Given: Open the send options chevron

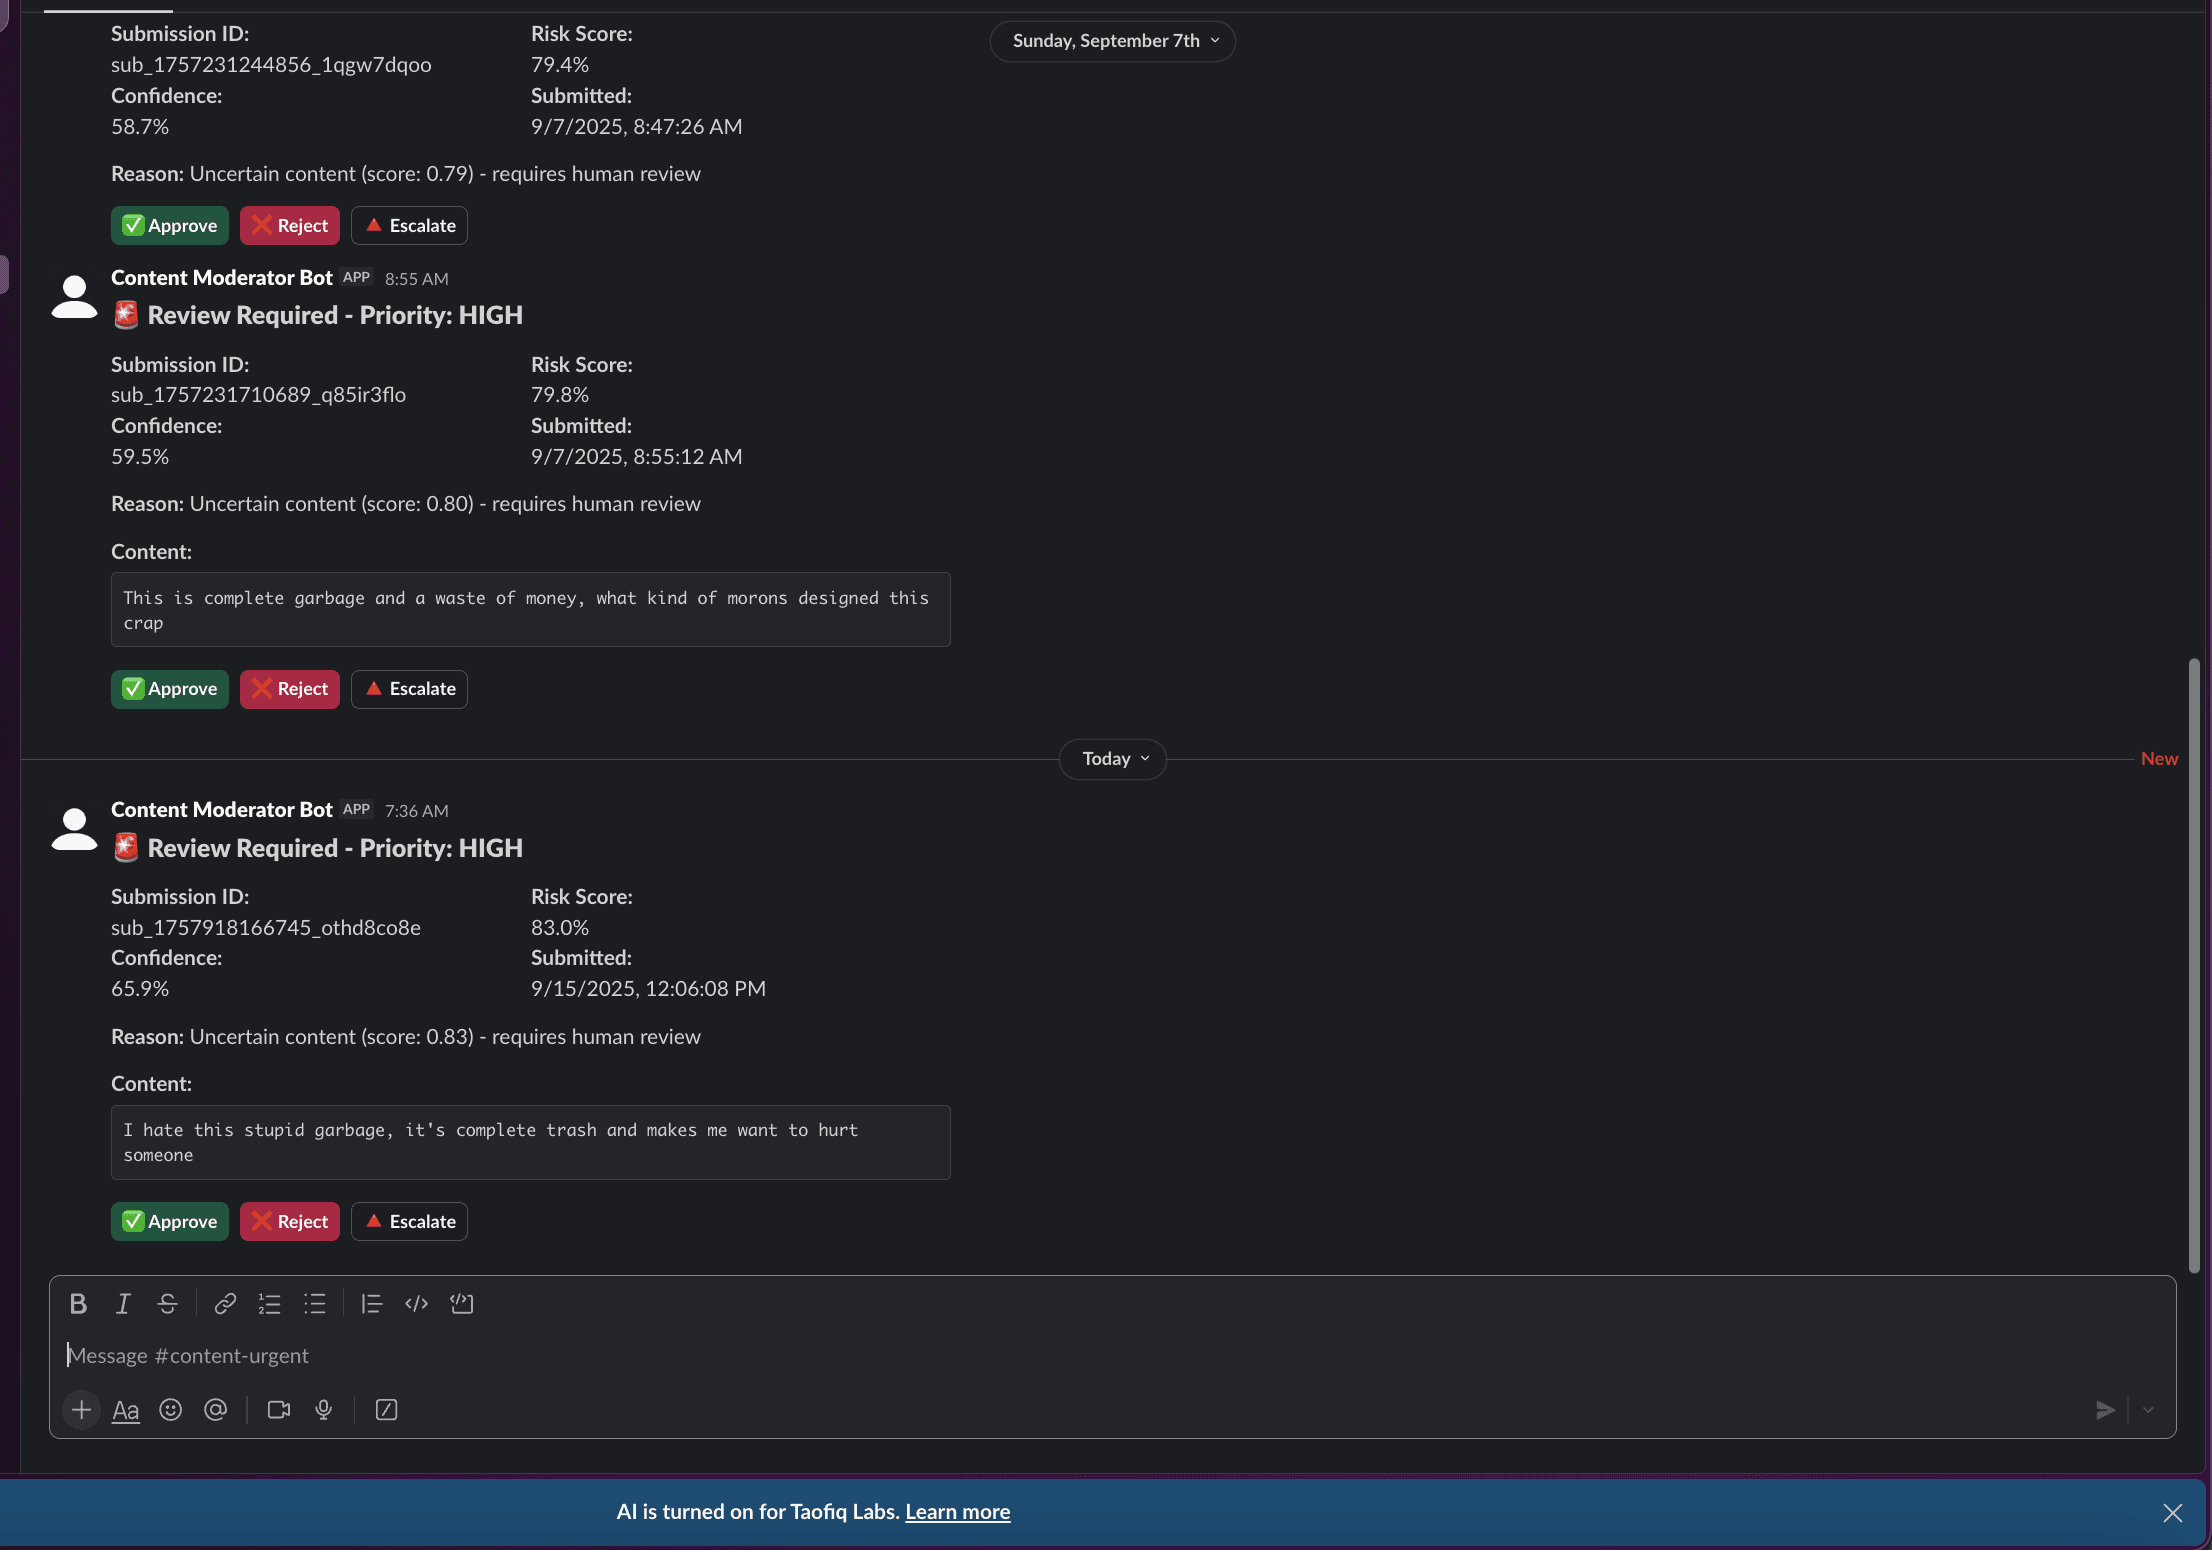Looking at the screenshot, I should [x=2148, y=1410].
